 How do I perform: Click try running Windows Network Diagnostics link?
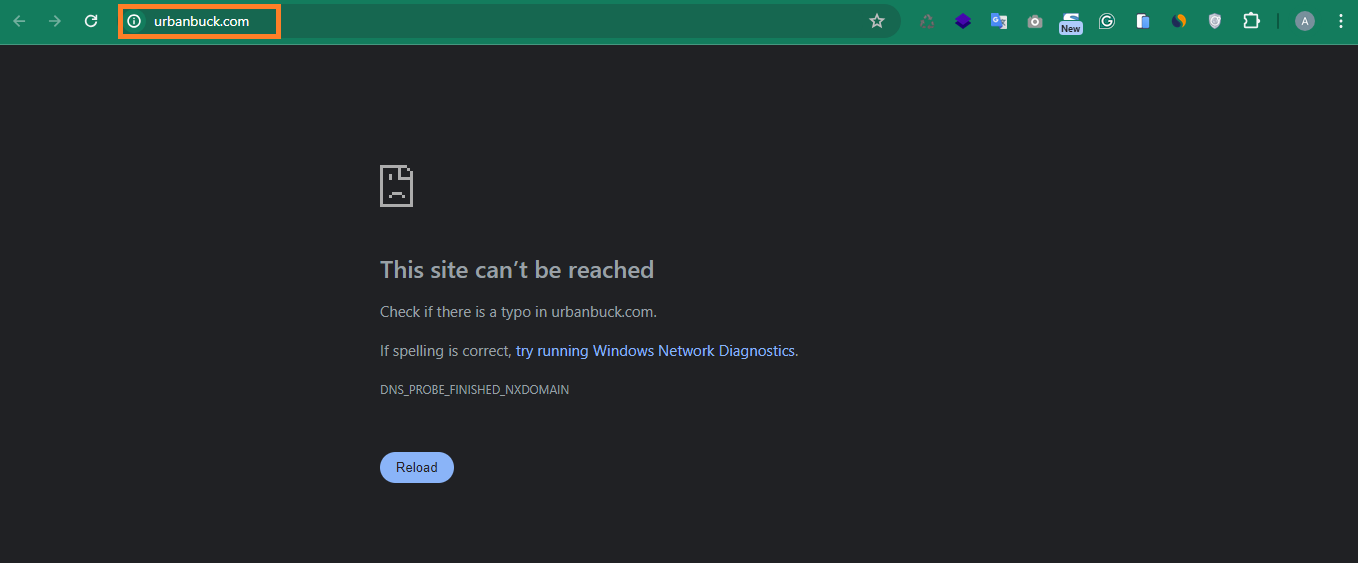[655, 351]
